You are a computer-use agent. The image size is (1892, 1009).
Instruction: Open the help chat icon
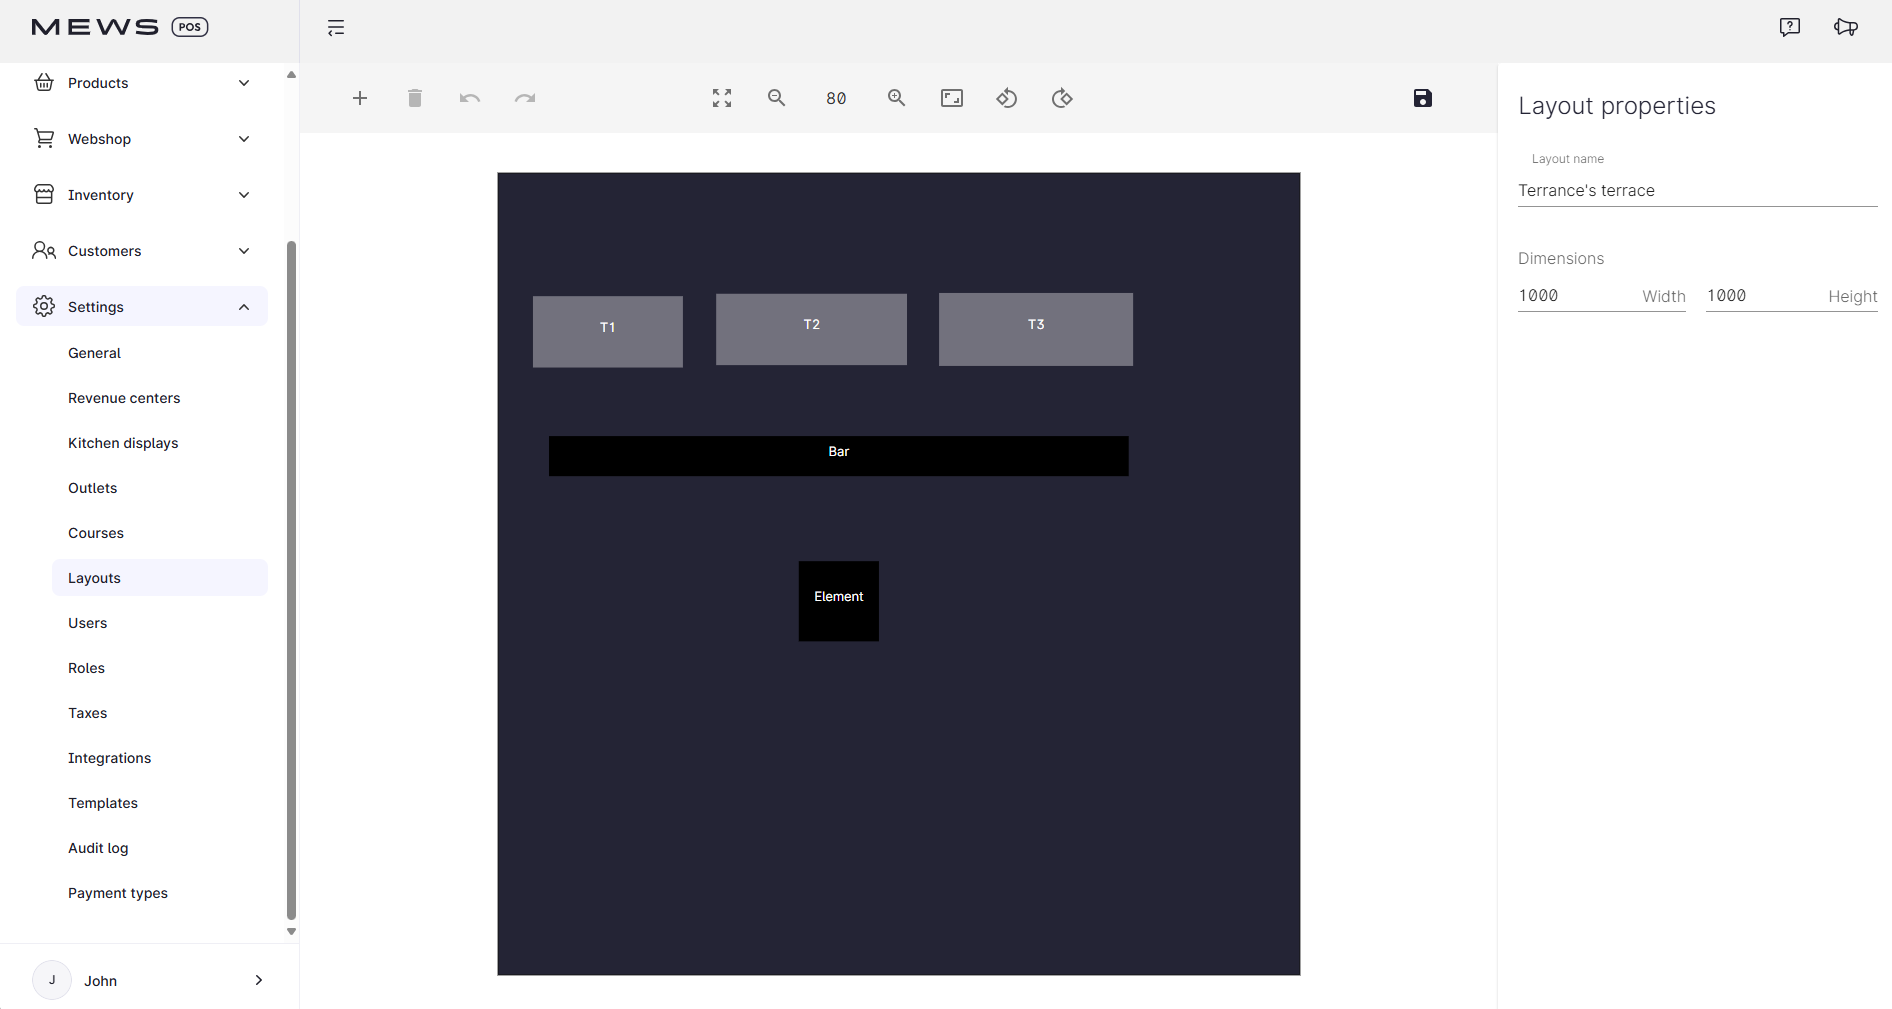1789,27
